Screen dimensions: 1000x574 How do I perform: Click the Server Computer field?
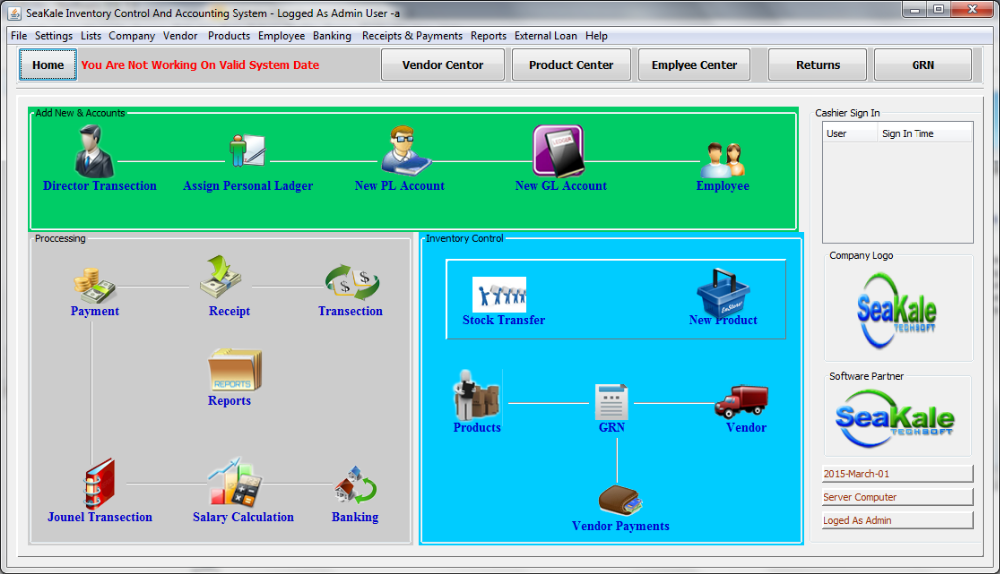click(x=897, y=497)
